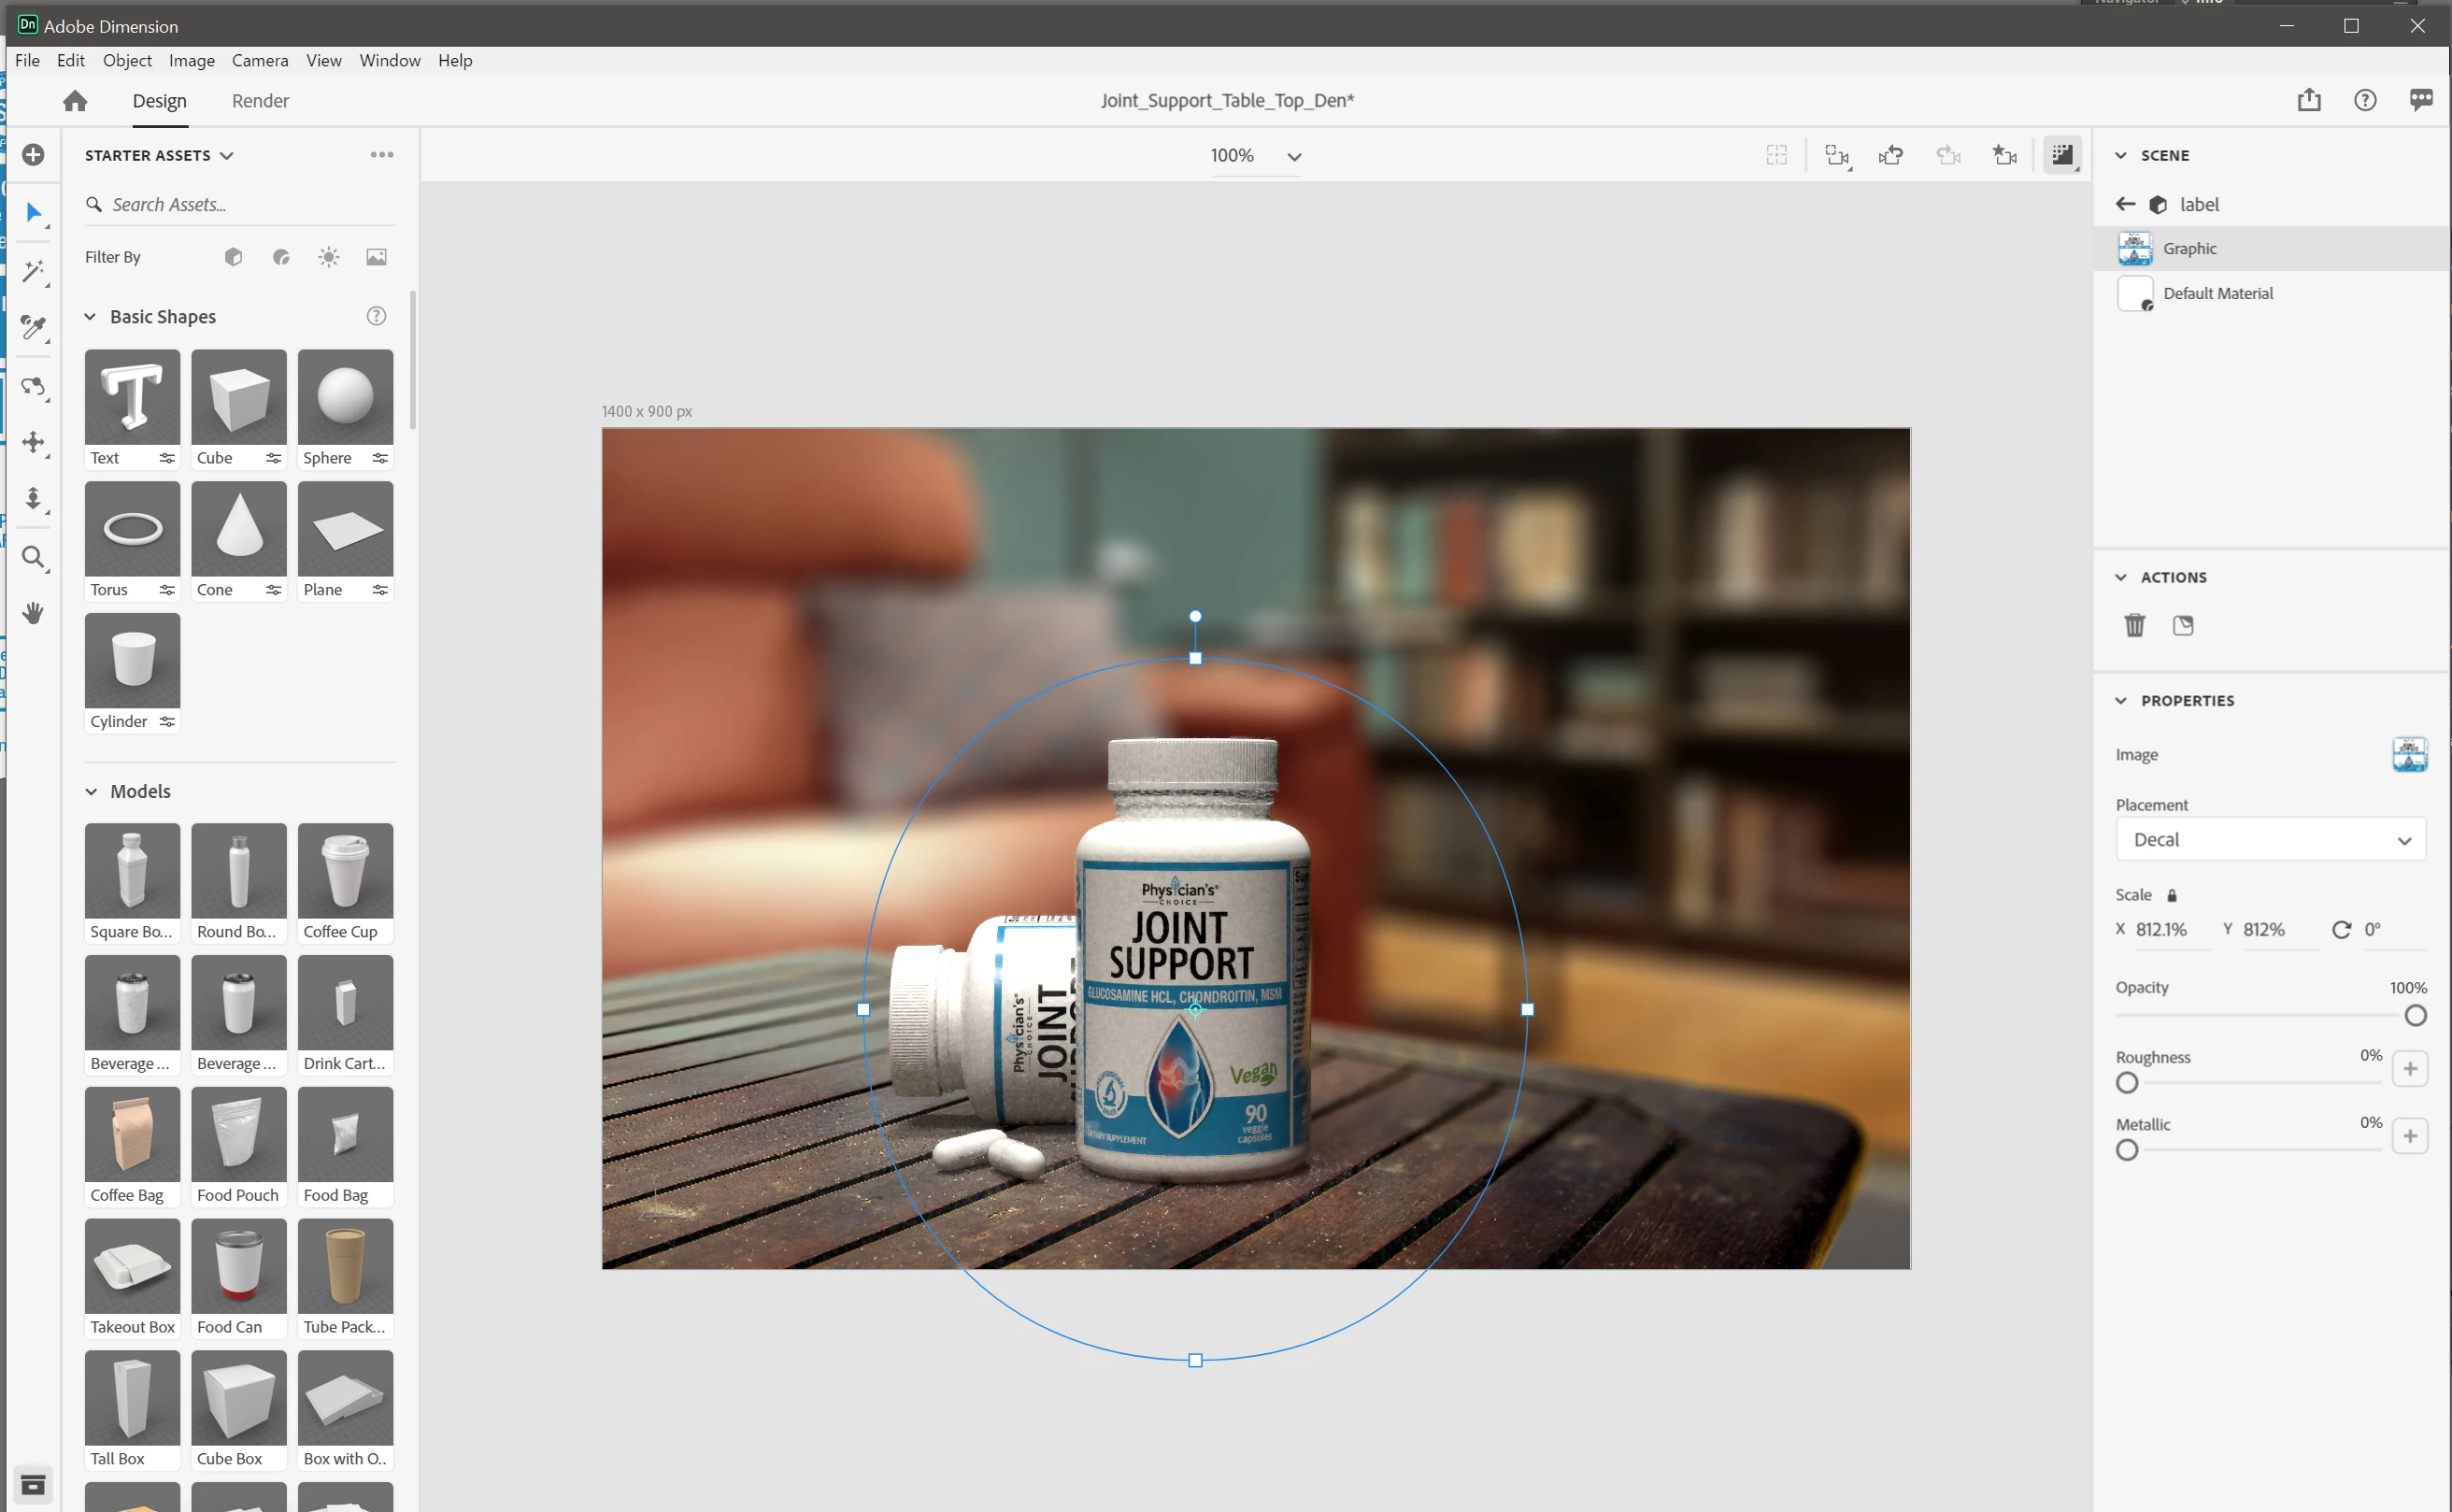Filter assets by Lights
This screenshot has width=2452, height=1512.
(329, 257)
